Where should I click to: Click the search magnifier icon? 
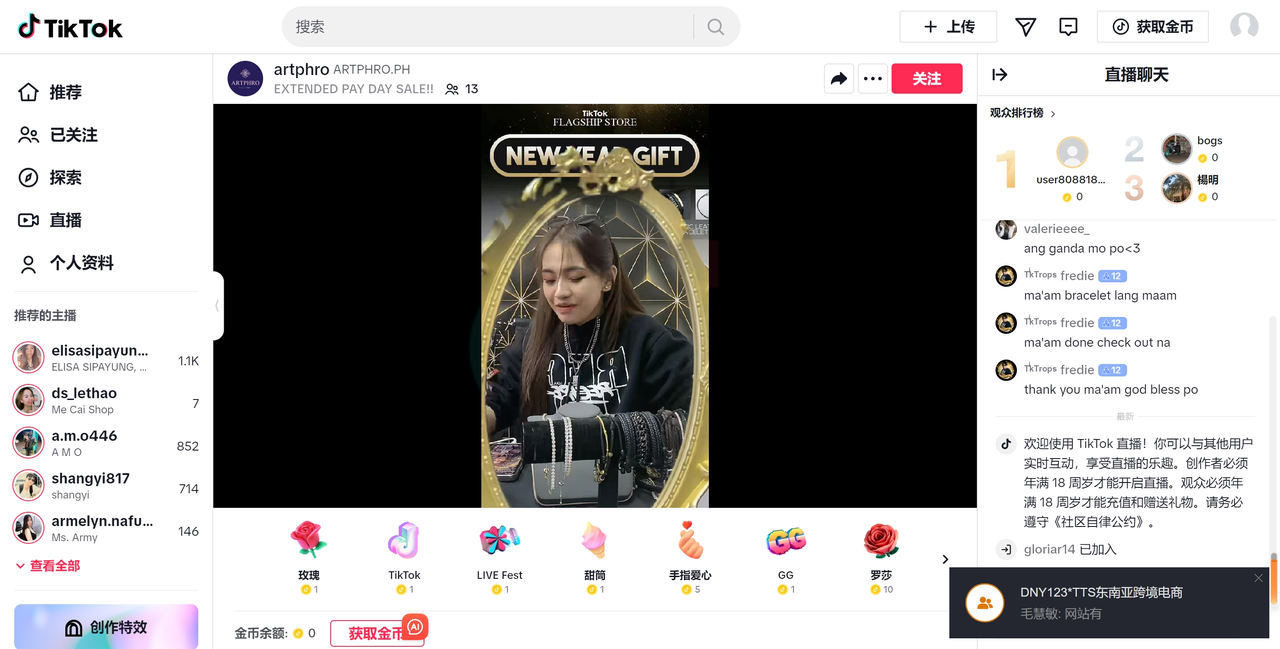click(716, 27)
